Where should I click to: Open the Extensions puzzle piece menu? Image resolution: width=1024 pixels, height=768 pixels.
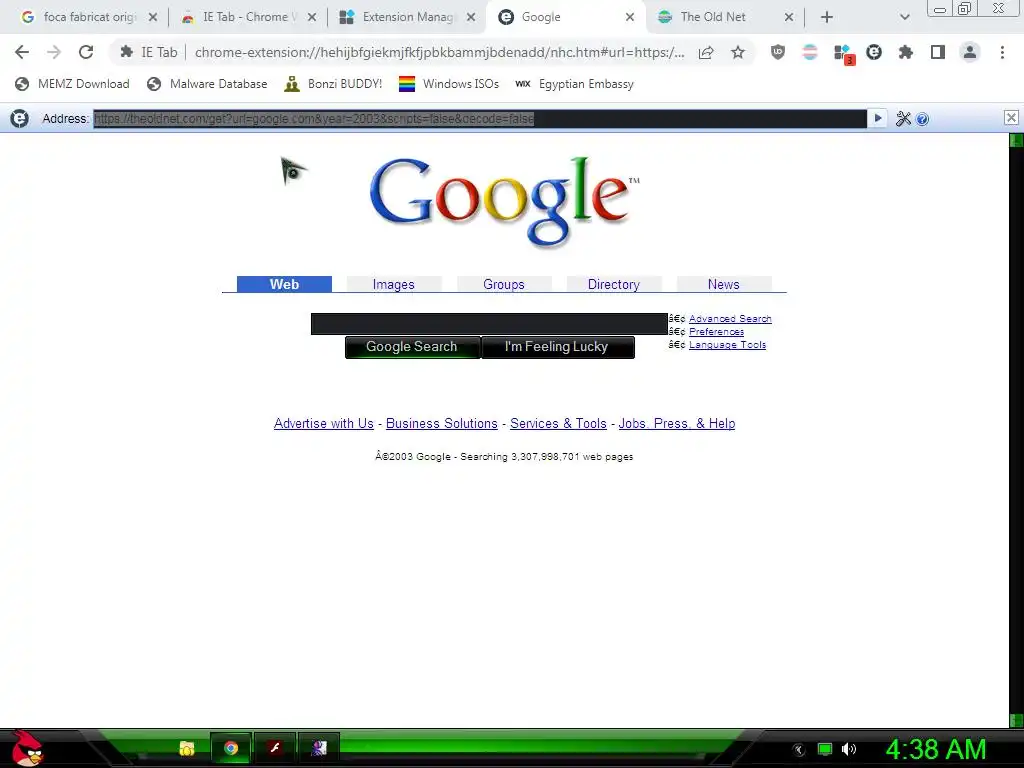point(906,52)
